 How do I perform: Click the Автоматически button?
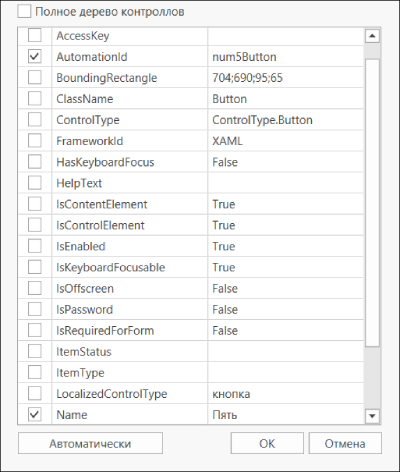pos(90,443)
